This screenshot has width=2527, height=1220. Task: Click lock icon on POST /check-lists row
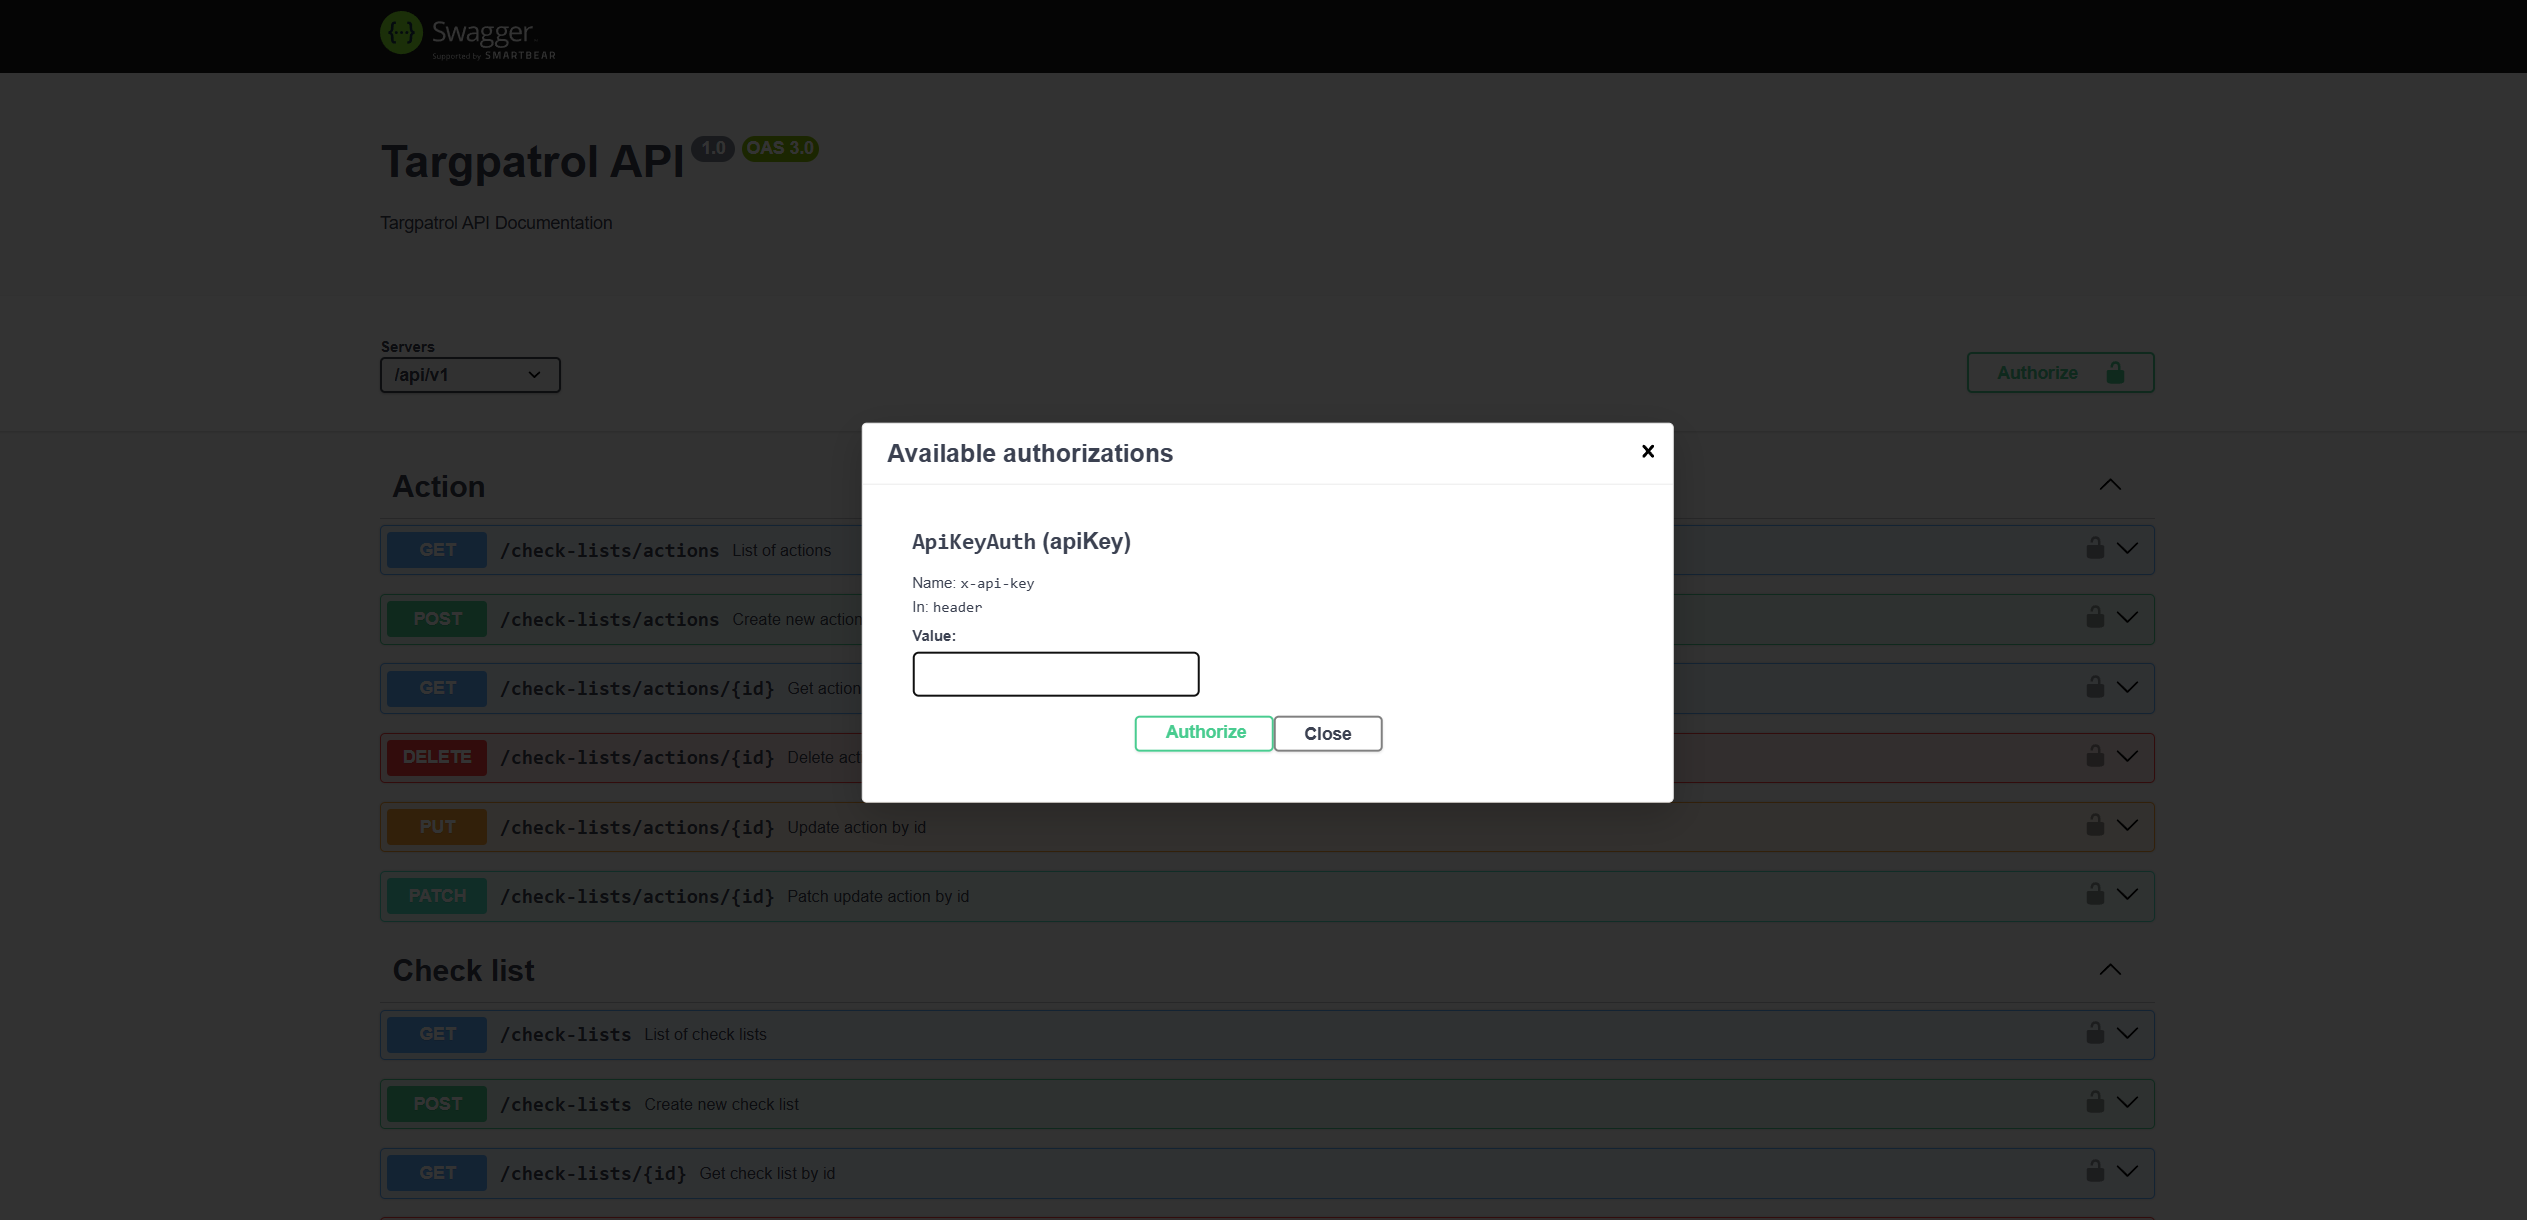(x=2095, y=1102)
